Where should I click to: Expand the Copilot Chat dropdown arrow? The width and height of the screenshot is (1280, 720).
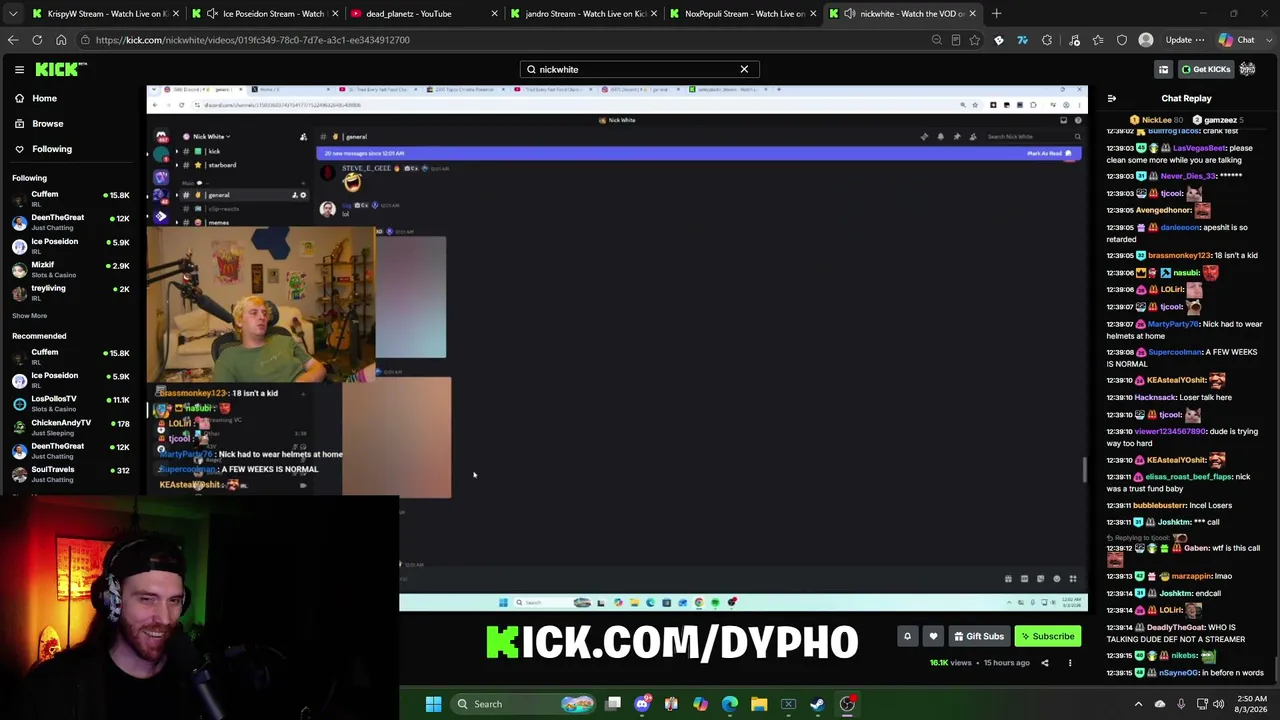1268,40
